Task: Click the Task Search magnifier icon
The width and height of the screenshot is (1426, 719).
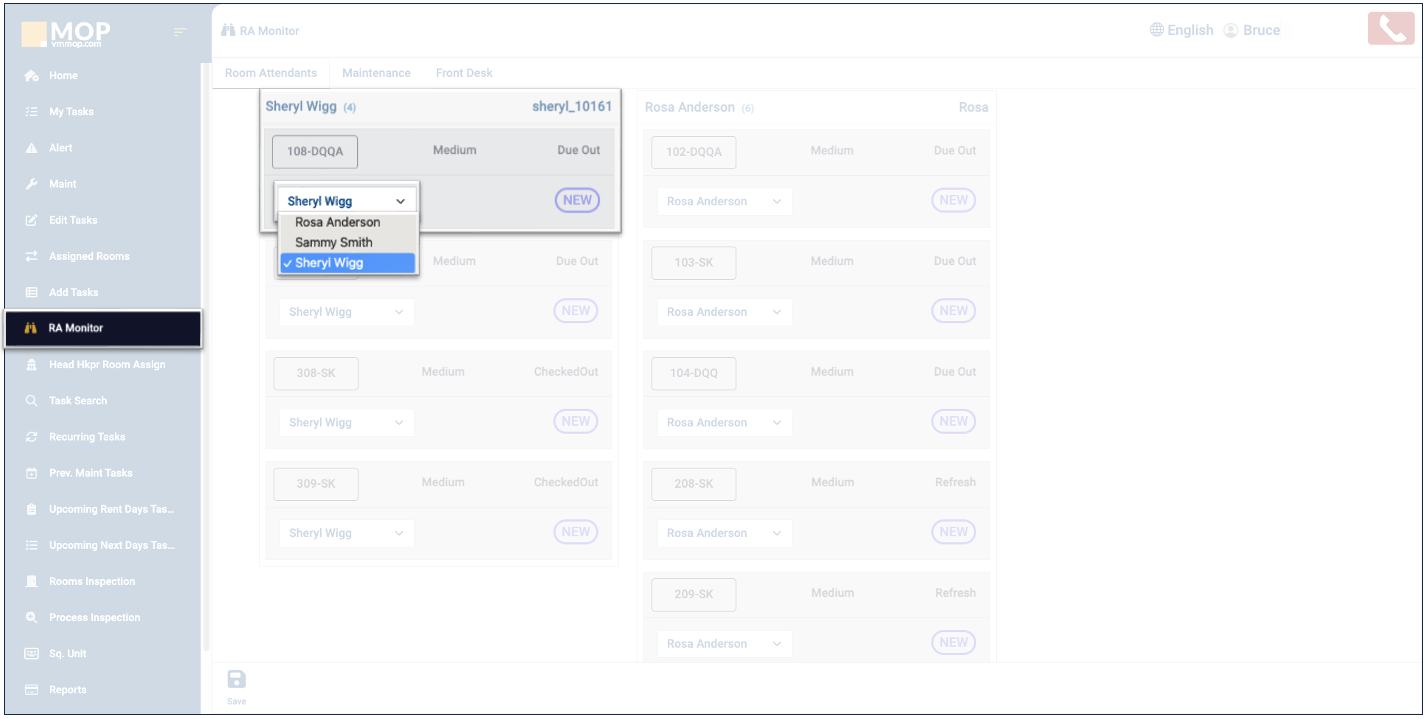Action: coord(31,401)
